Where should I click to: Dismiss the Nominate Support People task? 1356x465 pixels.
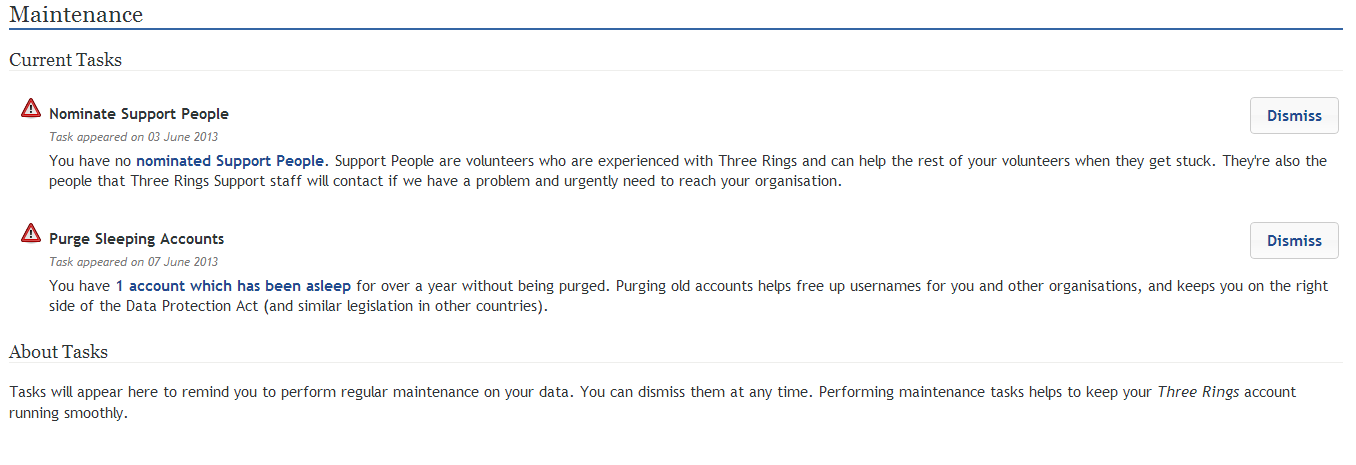point(1294,115)
